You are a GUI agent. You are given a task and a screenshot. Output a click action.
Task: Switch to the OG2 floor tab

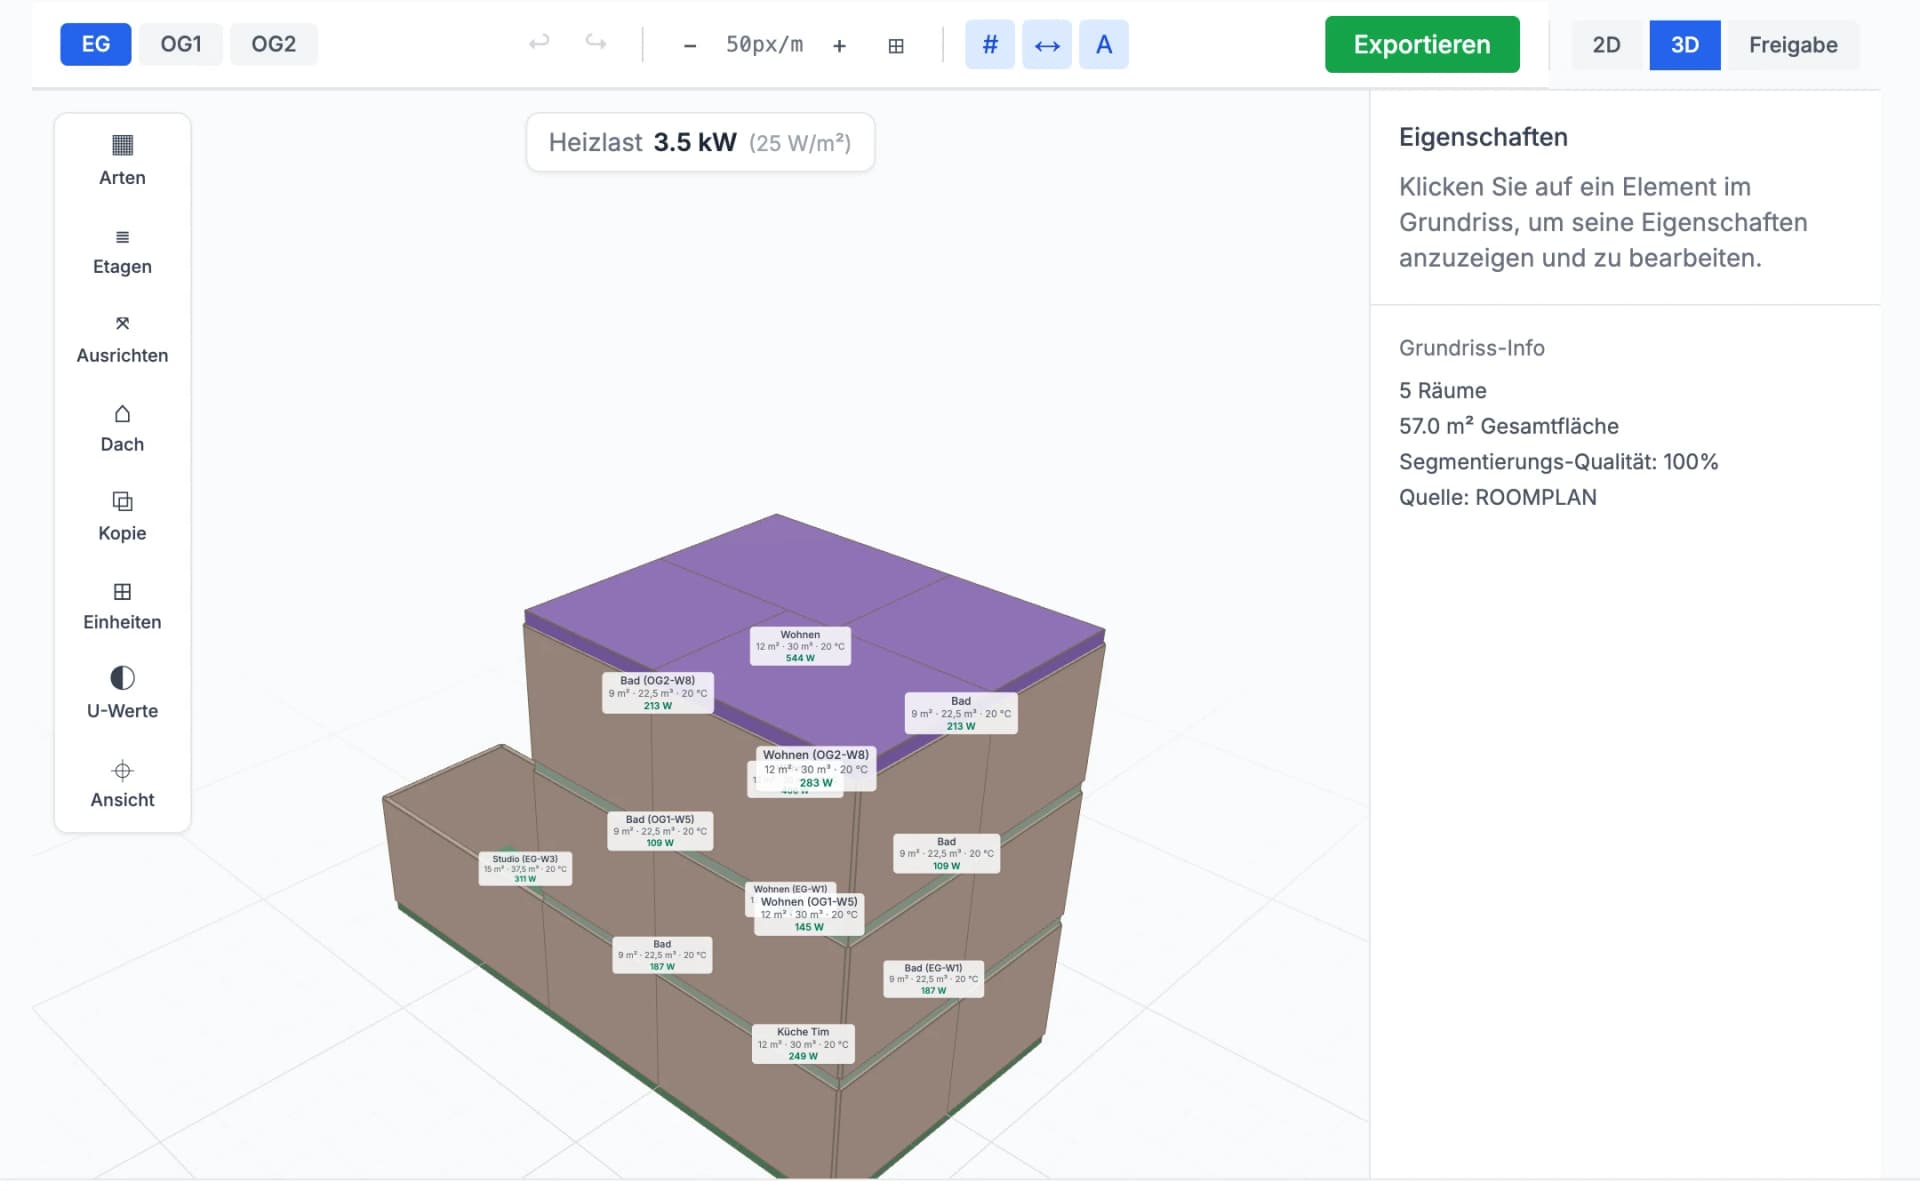273,44
